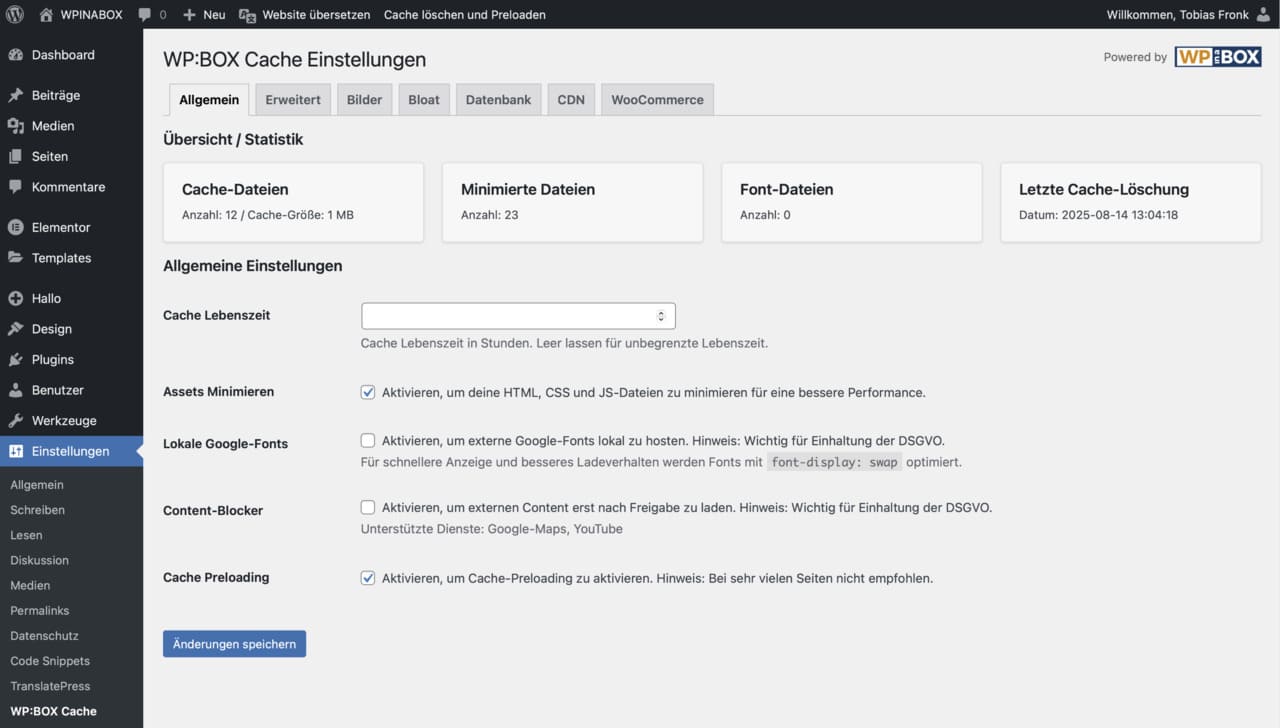Viewport: 1280px width, 728px height.
Task: Open Code Snippets submenu item
Action: [x=50, y=661]
